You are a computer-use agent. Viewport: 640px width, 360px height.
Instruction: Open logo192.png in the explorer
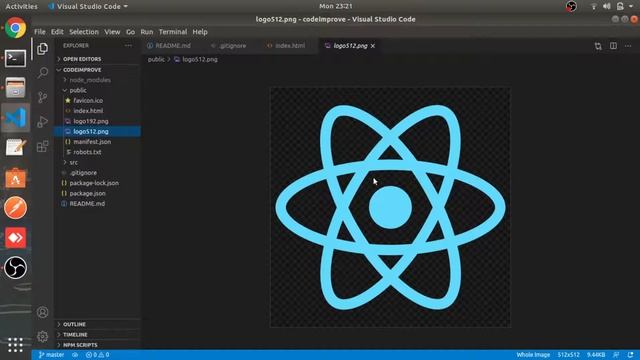98,121
